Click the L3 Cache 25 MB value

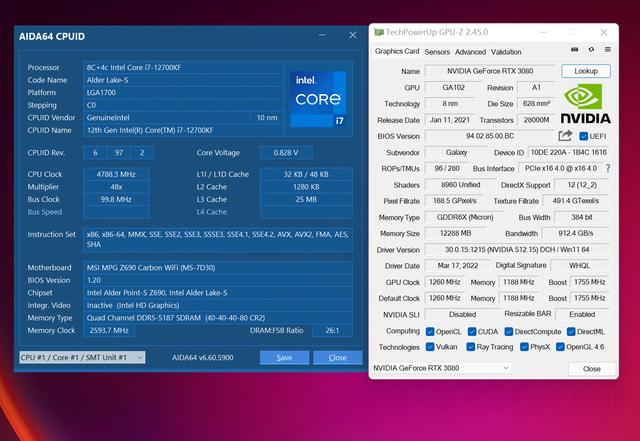pos(306,199)
